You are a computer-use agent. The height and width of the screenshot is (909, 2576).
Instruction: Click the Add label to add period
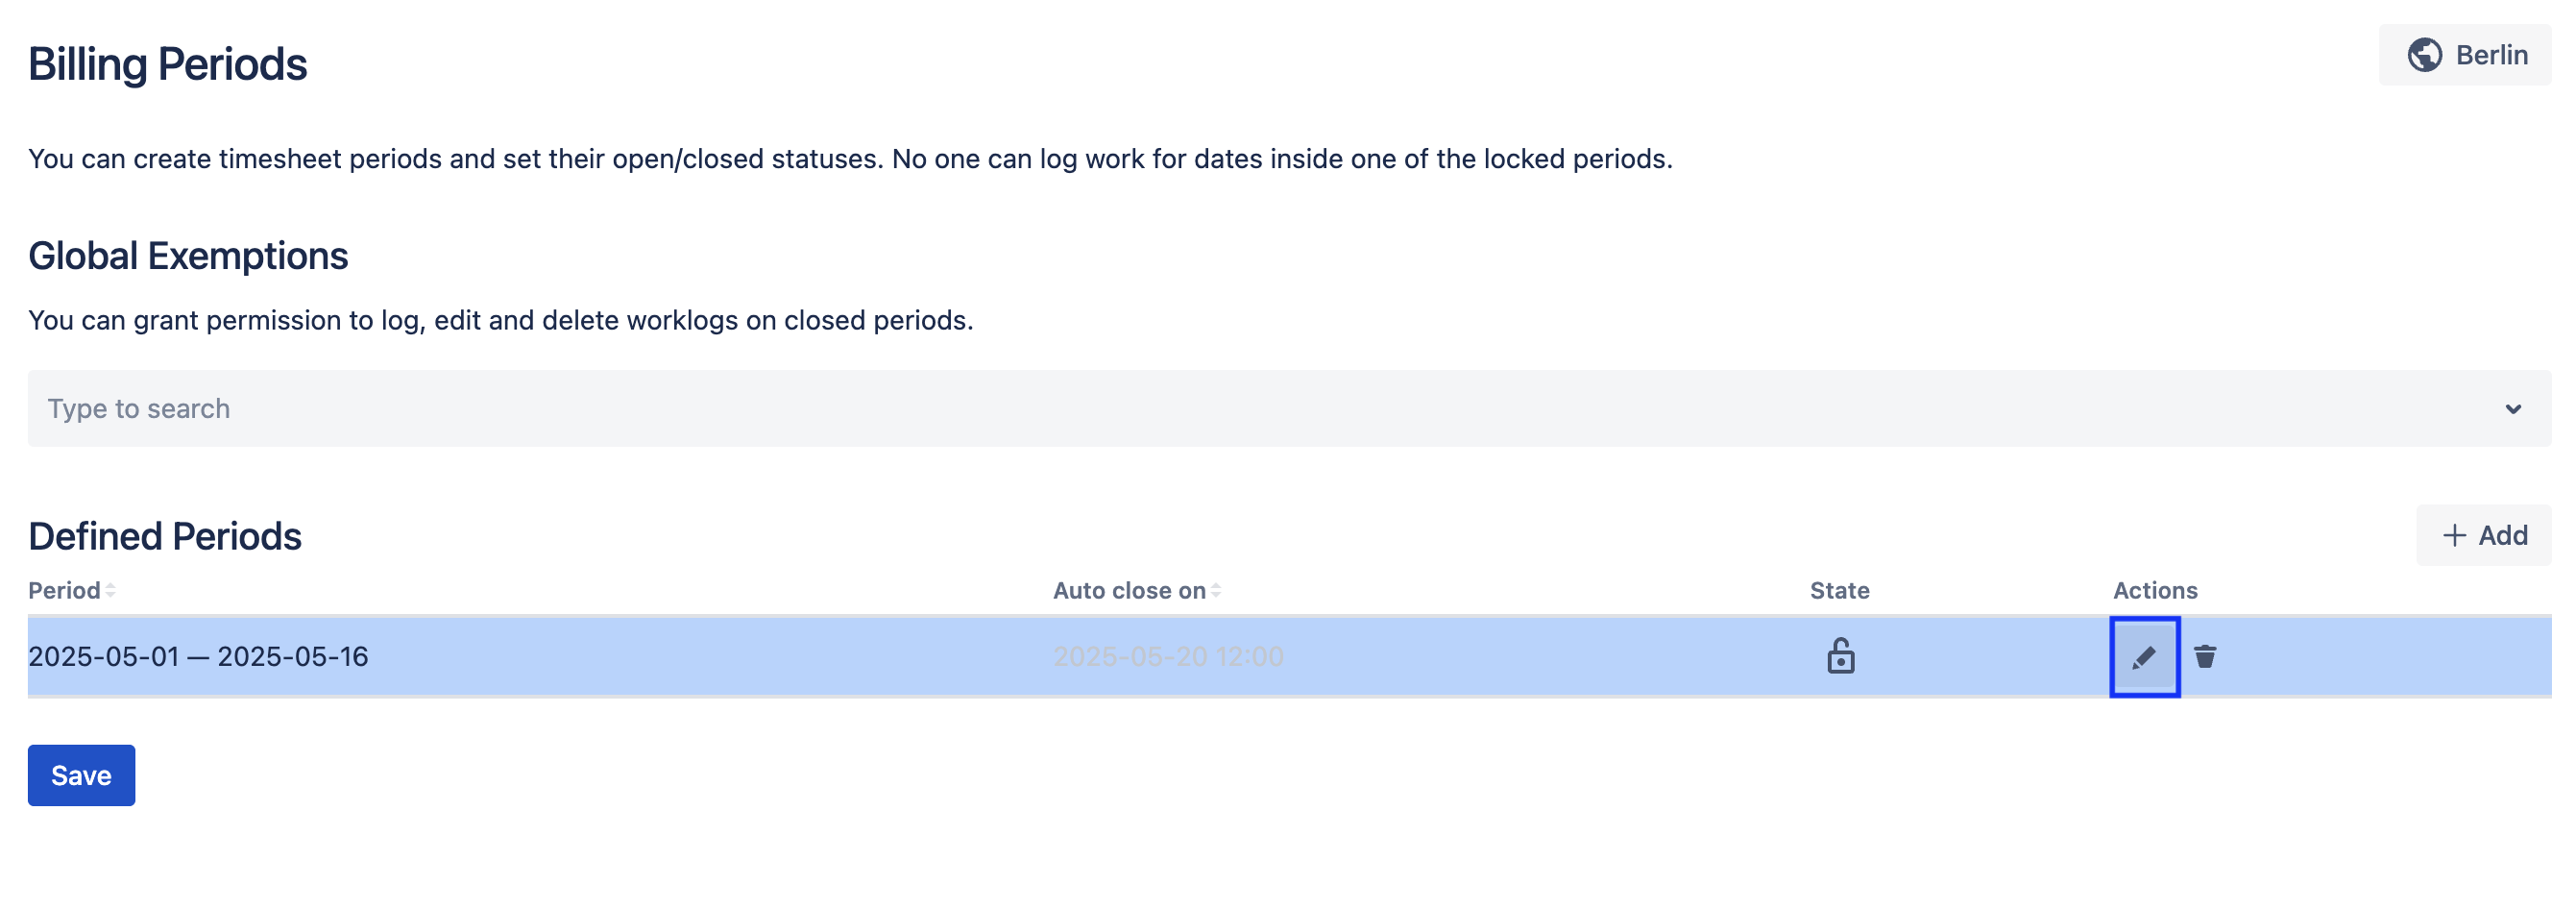(2503, 536)
